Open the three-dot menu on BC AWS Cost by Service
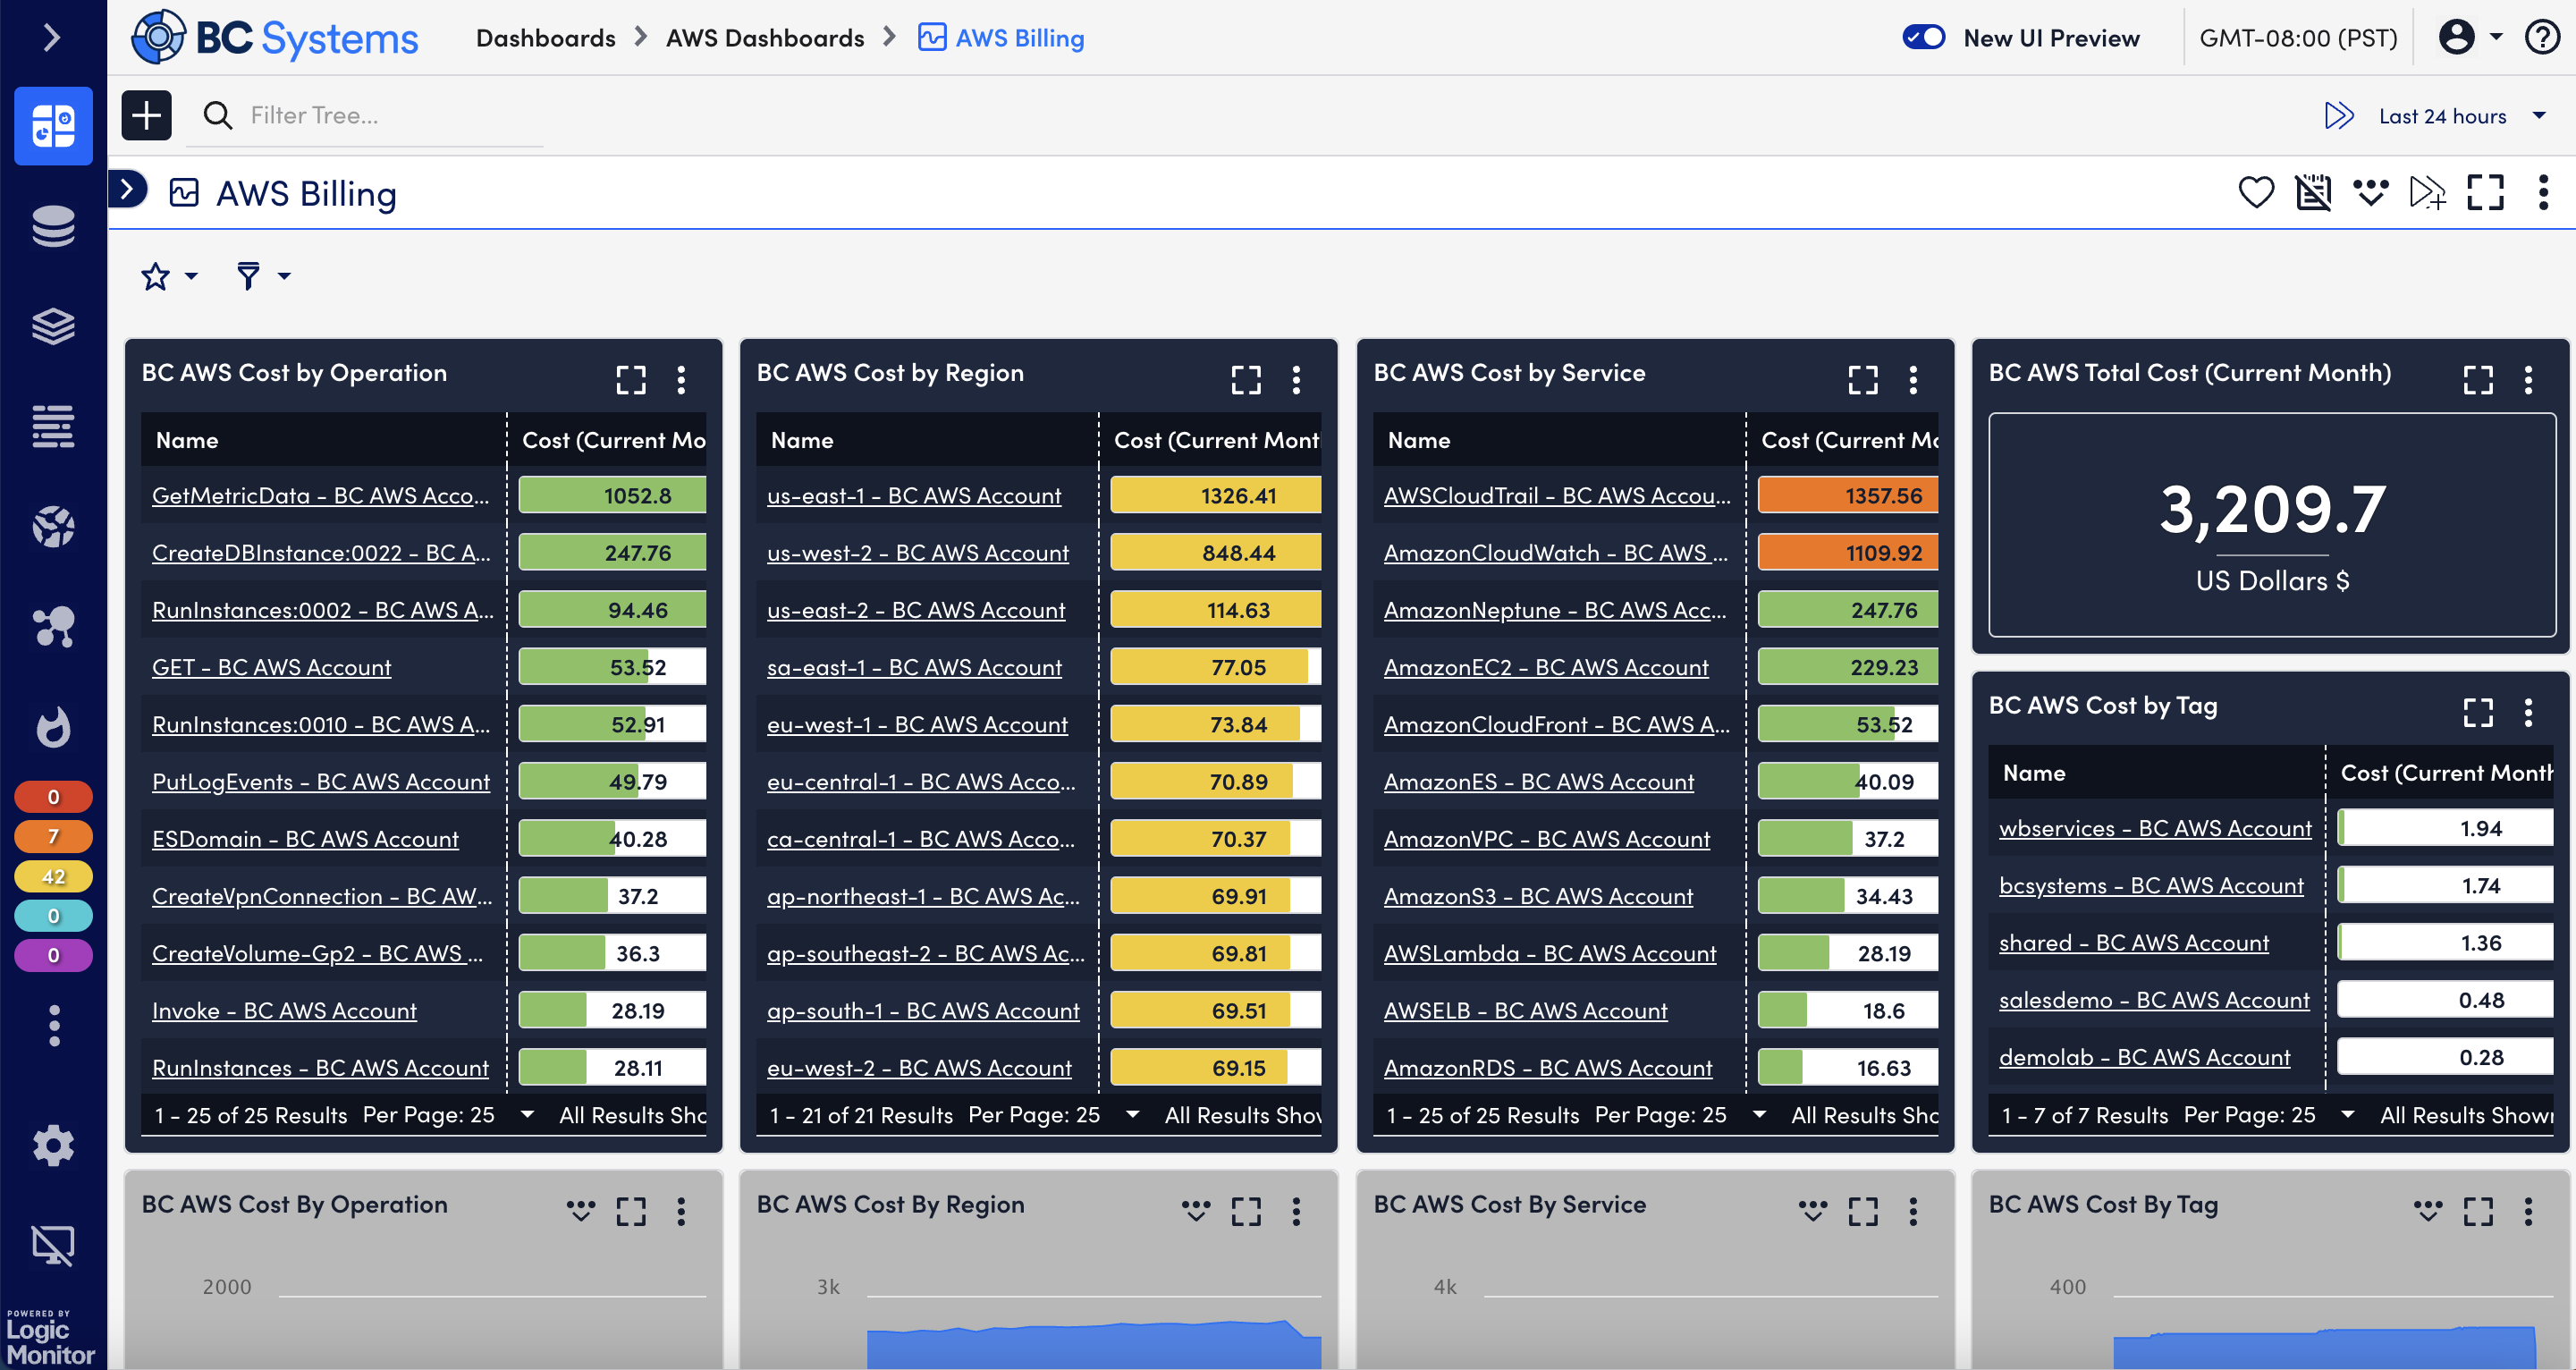 click(1913, 380)
